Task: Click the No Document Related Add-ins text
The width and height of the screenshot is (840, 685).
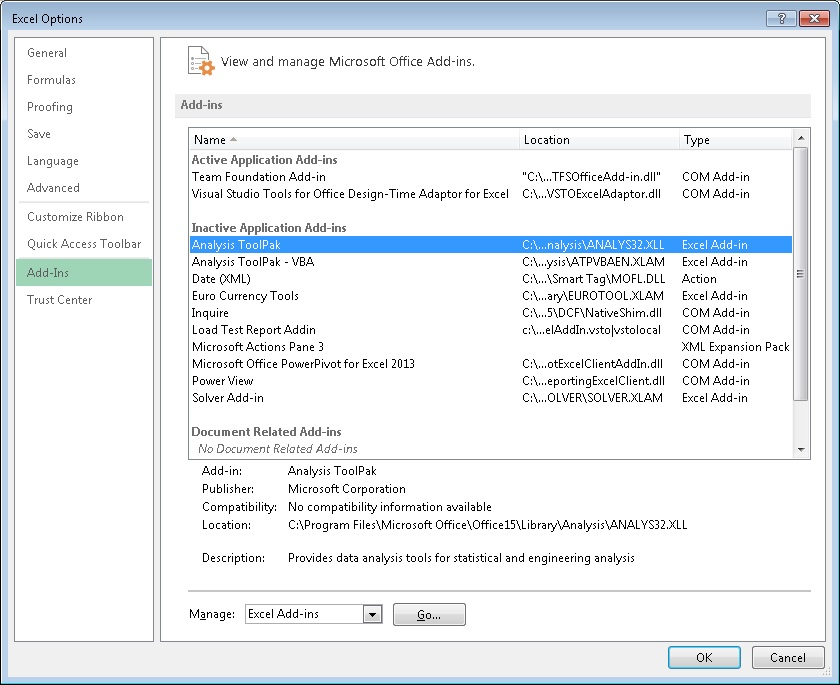Action: [x=278, y=449]
